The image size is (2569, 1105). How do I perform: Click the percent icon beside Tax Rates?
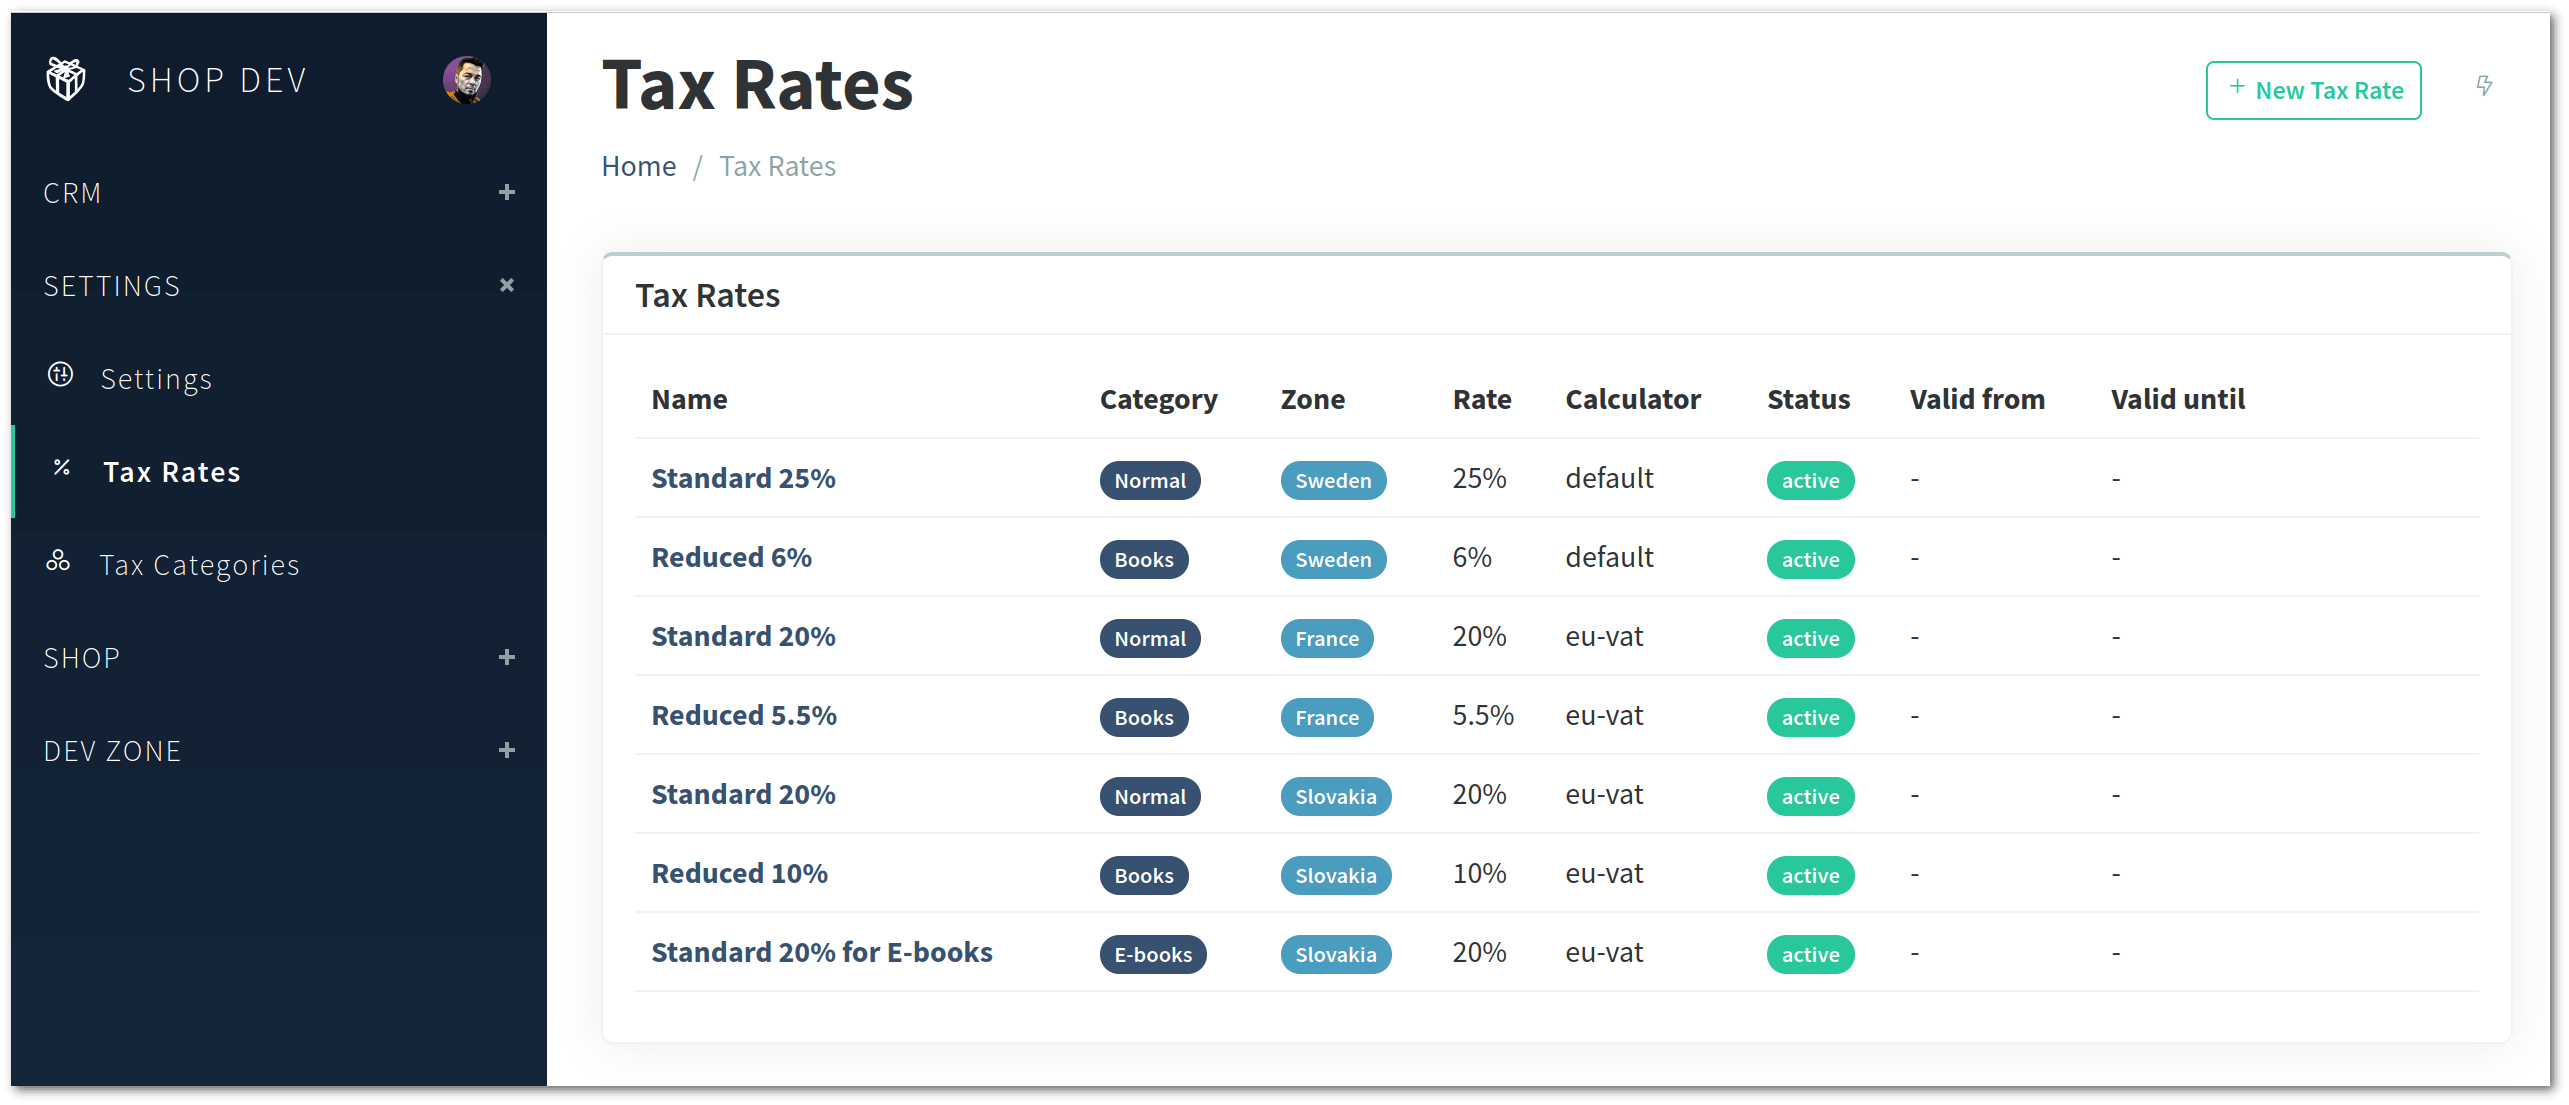click(62, 468)
